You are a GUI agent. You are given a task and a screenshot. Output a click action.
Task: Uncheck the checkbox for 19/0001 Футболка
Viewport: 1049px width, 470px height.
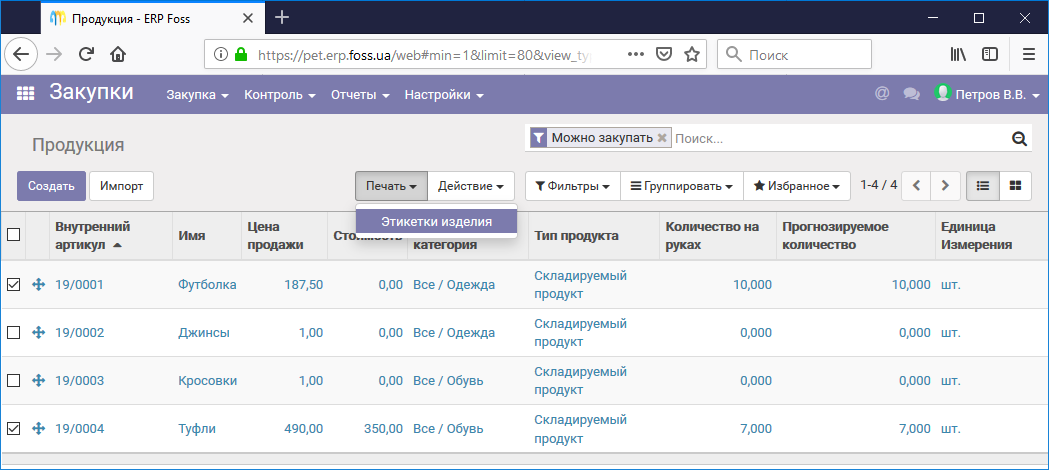13,285
